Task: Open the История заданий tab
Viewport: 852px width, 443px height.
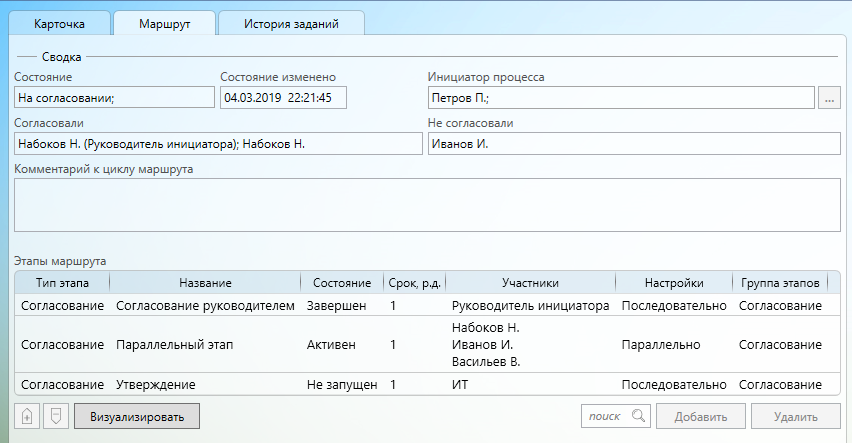Action: click(290, 22)
